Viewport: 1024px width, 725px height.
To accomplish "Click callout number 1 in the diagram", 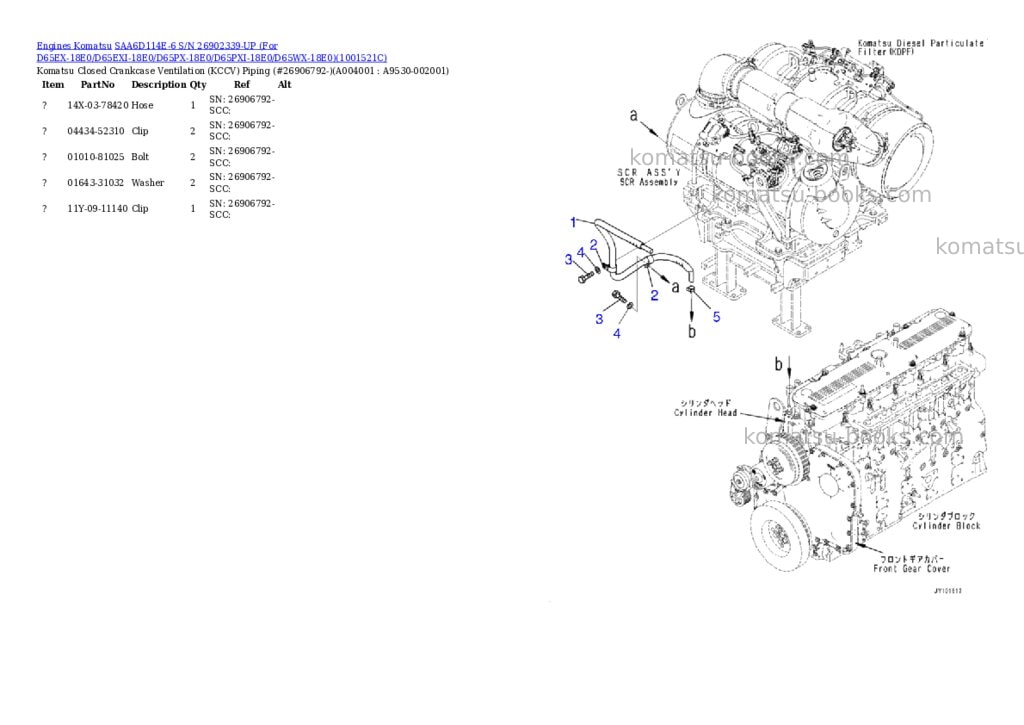I will click(x=573, y=223).
